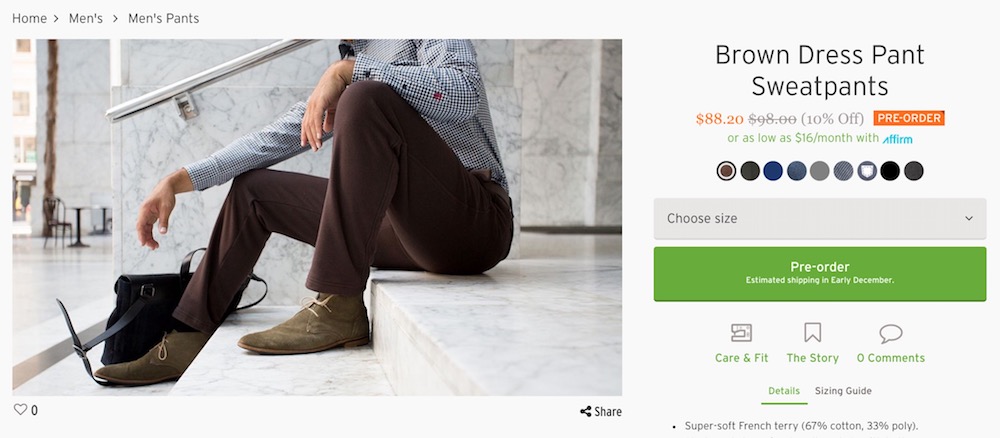Select the royal blue color swatch
The width and height of the screenshot is (1000, 438).
(773, 171)
